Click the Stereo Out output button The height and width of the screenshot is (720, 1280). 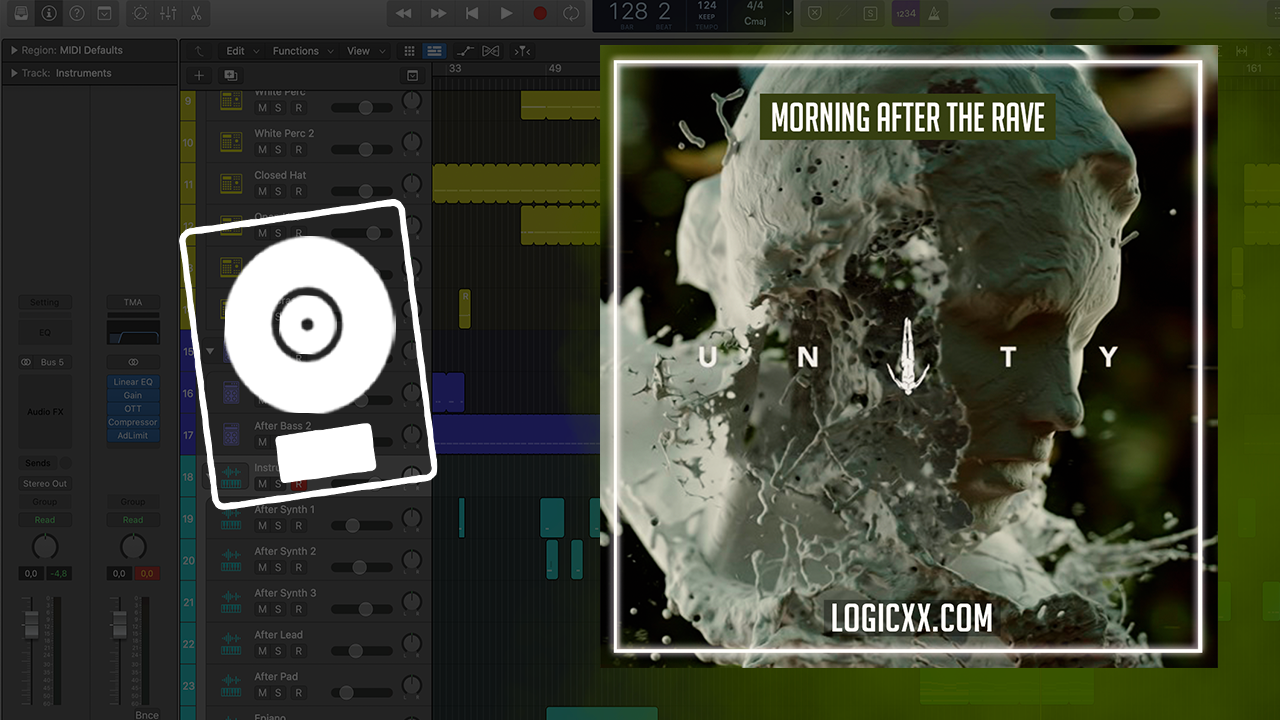(45, 484)
